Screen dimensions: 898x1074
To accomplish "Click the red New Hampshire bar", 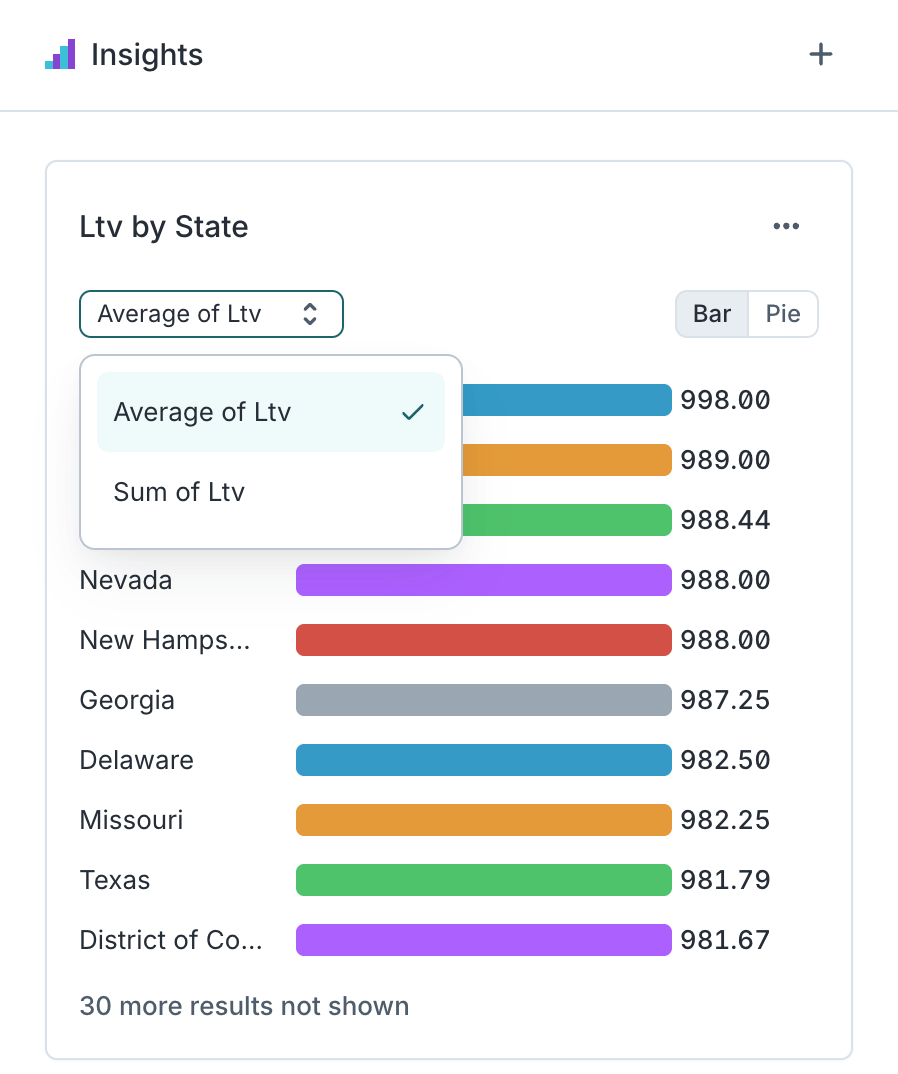I will pyautogui.click(x=484, y=640).
